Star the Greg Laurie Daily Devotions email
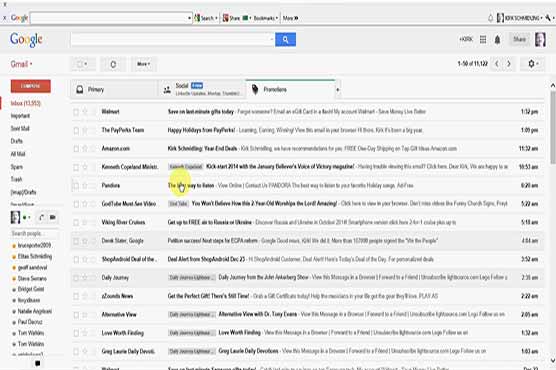Image resolution: width=556 pixels, height=370 pixels. 85,352
